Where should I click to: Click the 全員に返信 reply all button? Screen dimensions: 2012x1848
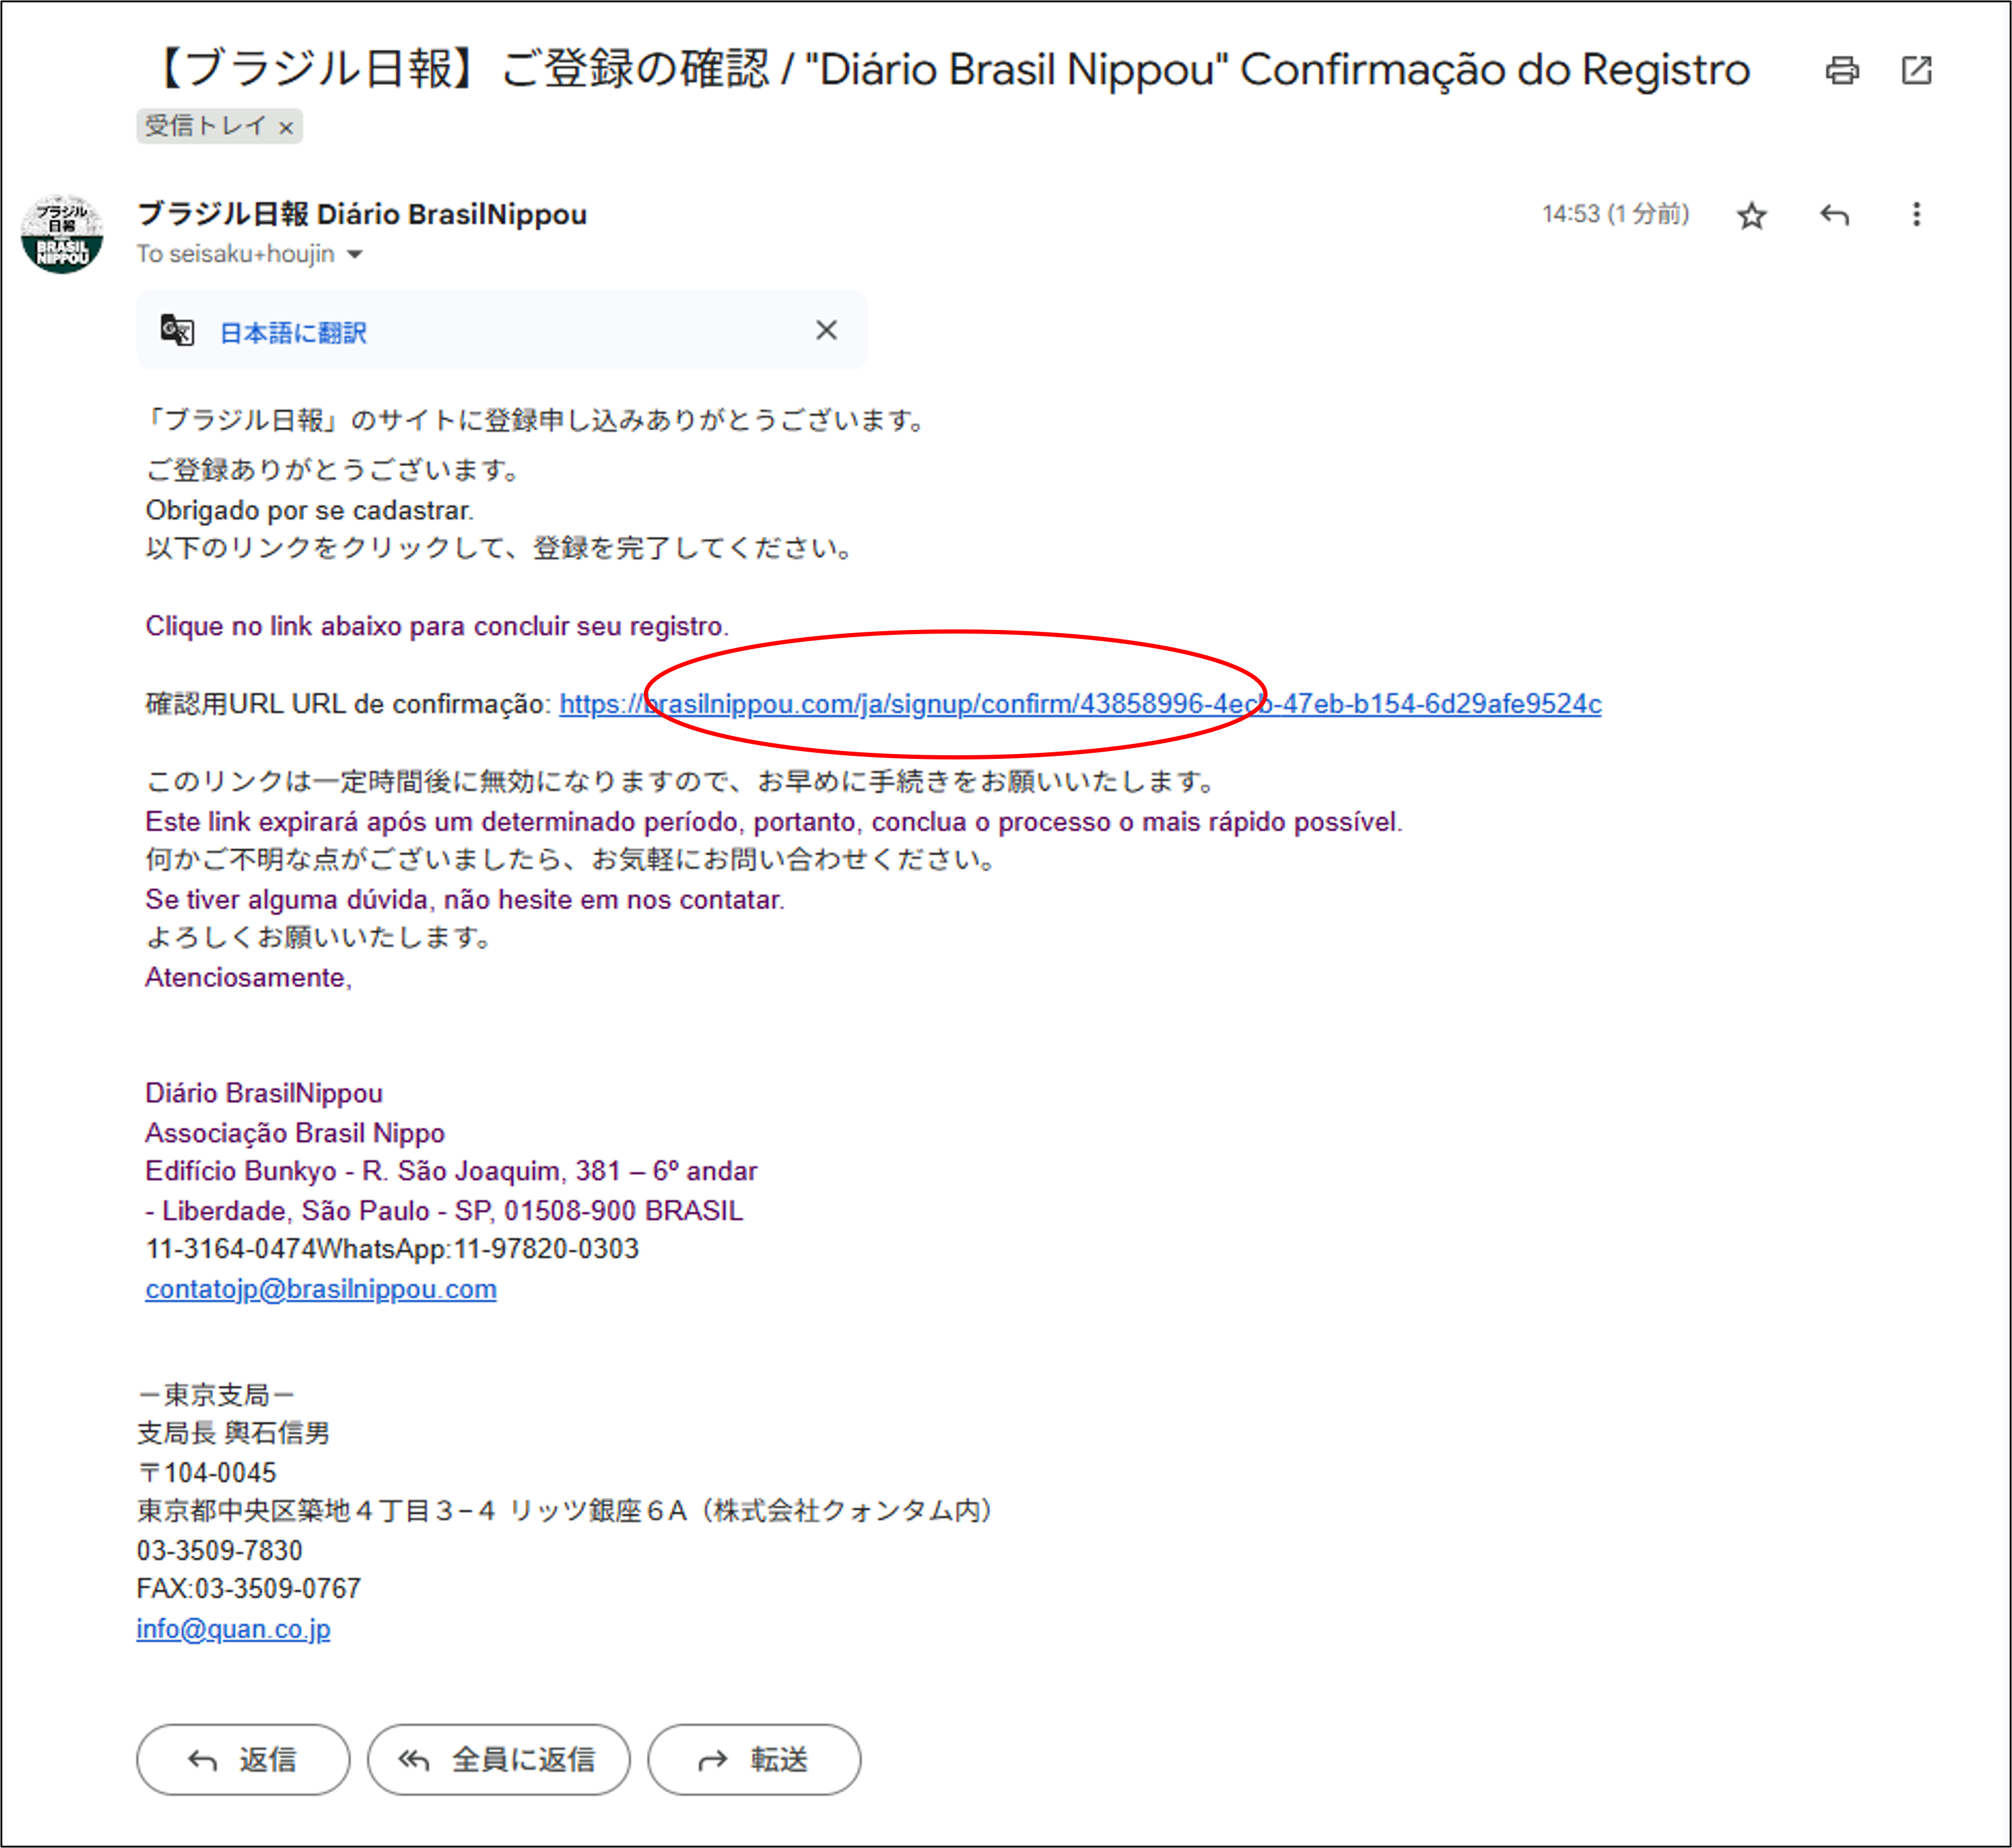(x=498, y=1759)
